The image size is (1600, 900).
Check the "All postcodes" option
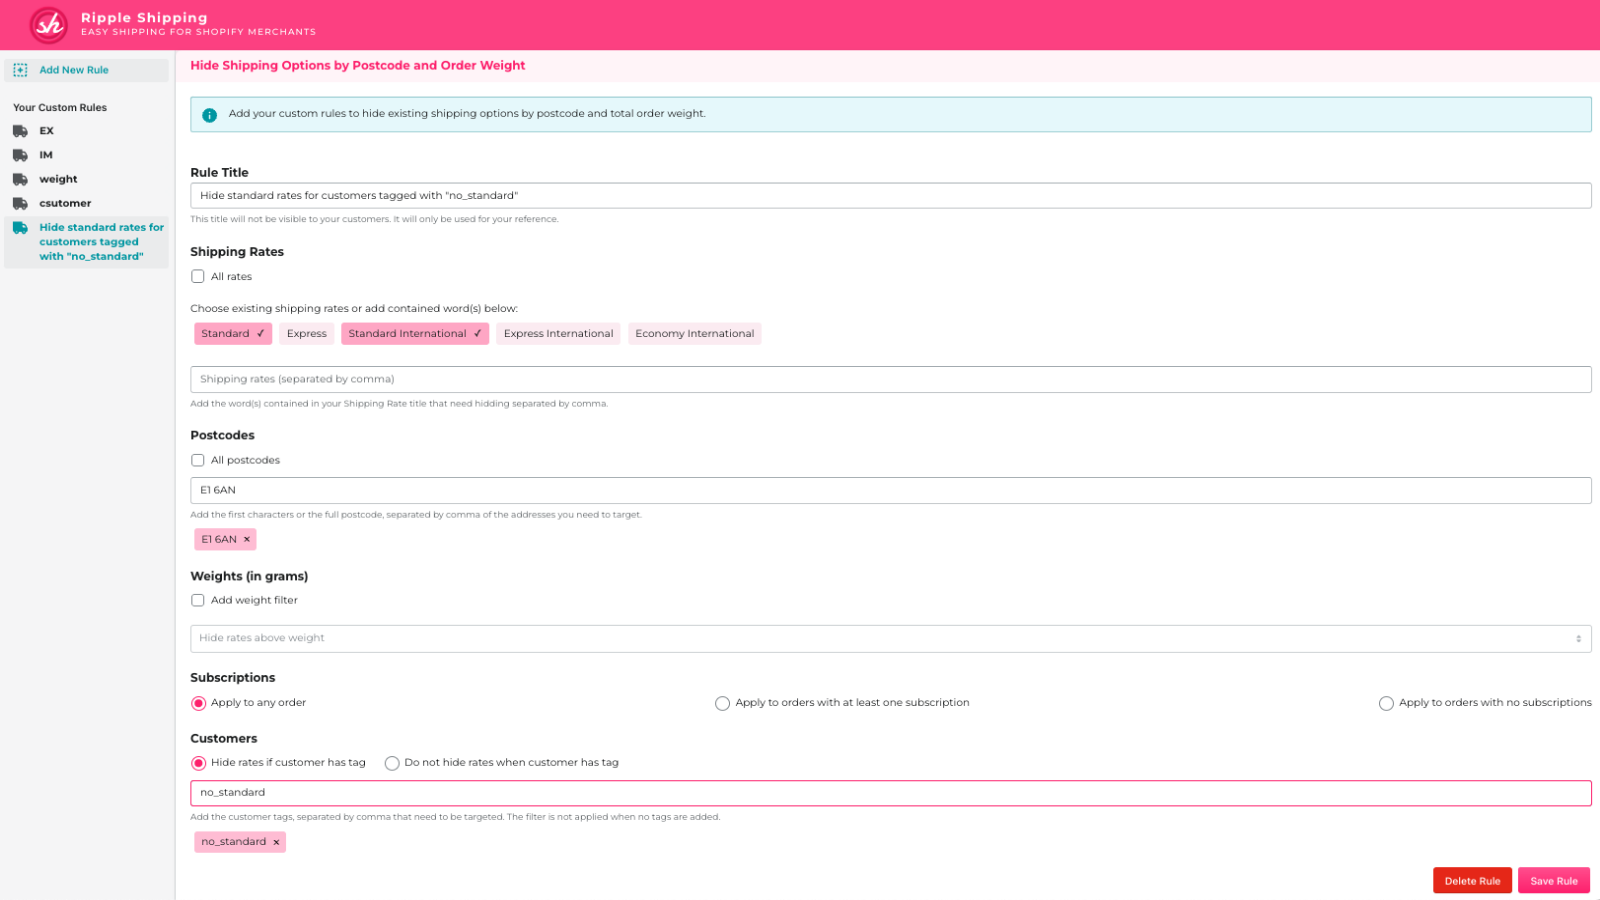[198, 460]
